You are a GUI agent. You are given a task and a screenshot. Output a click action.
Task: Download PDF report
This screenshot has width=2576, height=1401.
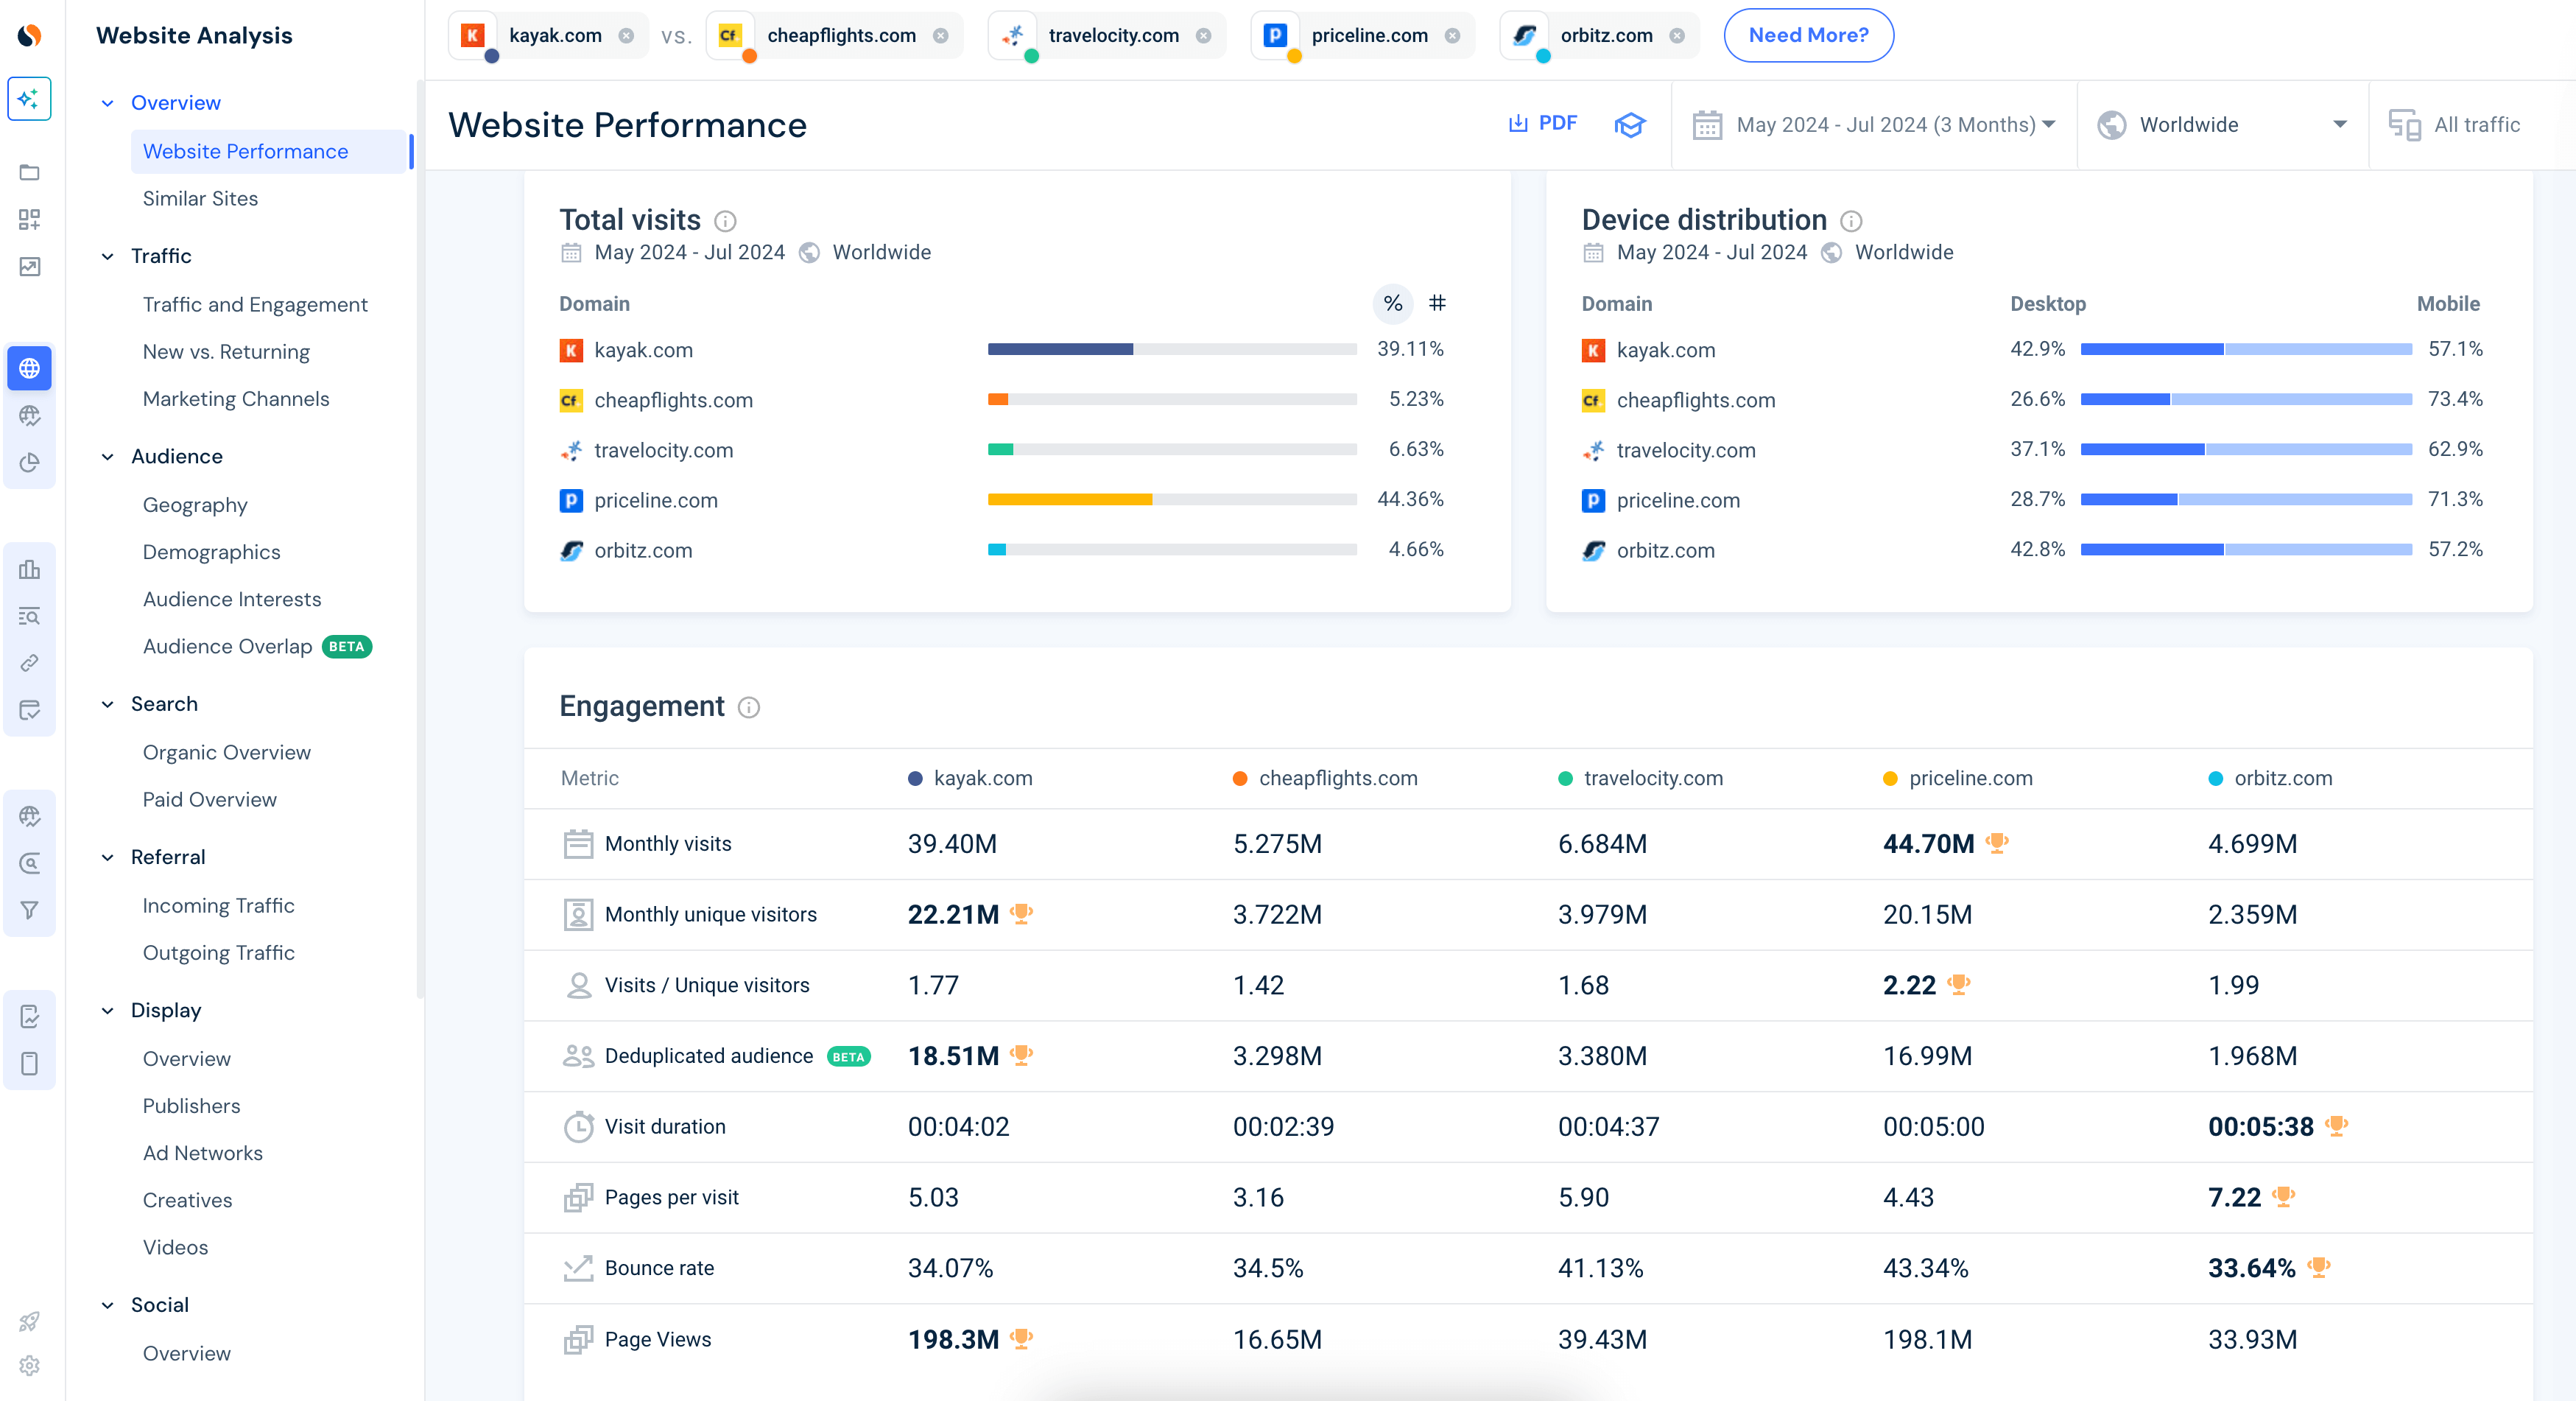pyautogui.click(x=1543, y=123)
